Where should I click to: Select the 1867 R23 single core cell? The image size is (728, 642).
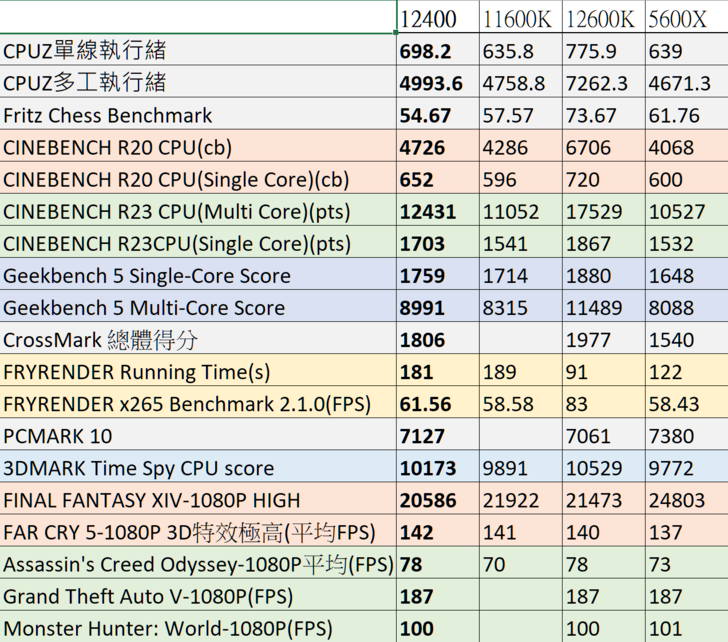604,241
